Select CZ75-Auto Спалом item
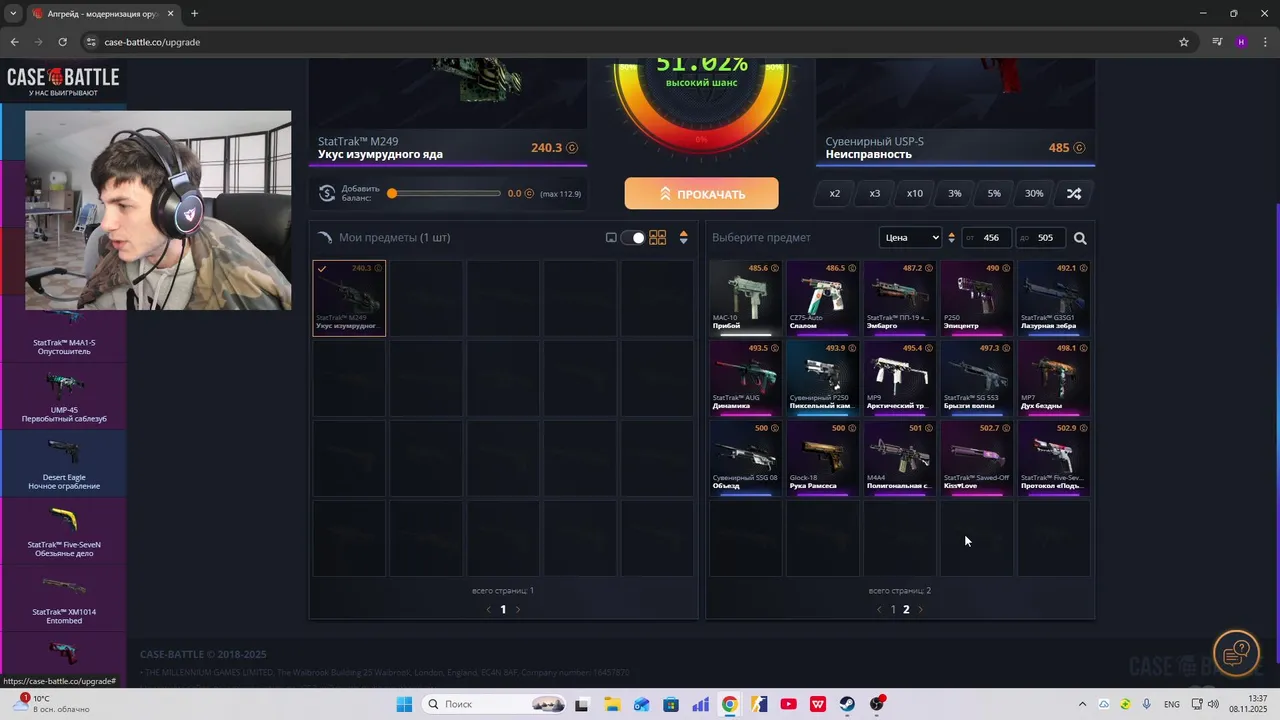 point(822,298)
